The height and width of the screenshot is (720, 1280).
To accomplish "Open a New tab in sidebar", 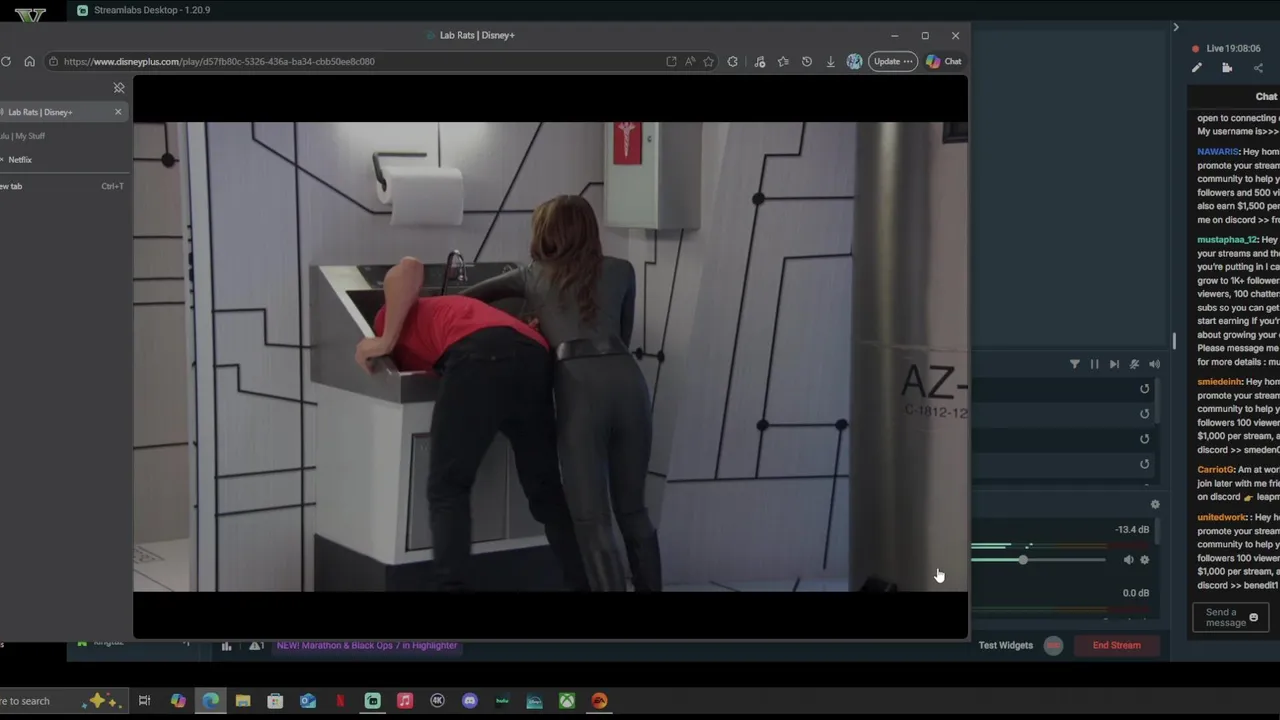I will 60,186.
